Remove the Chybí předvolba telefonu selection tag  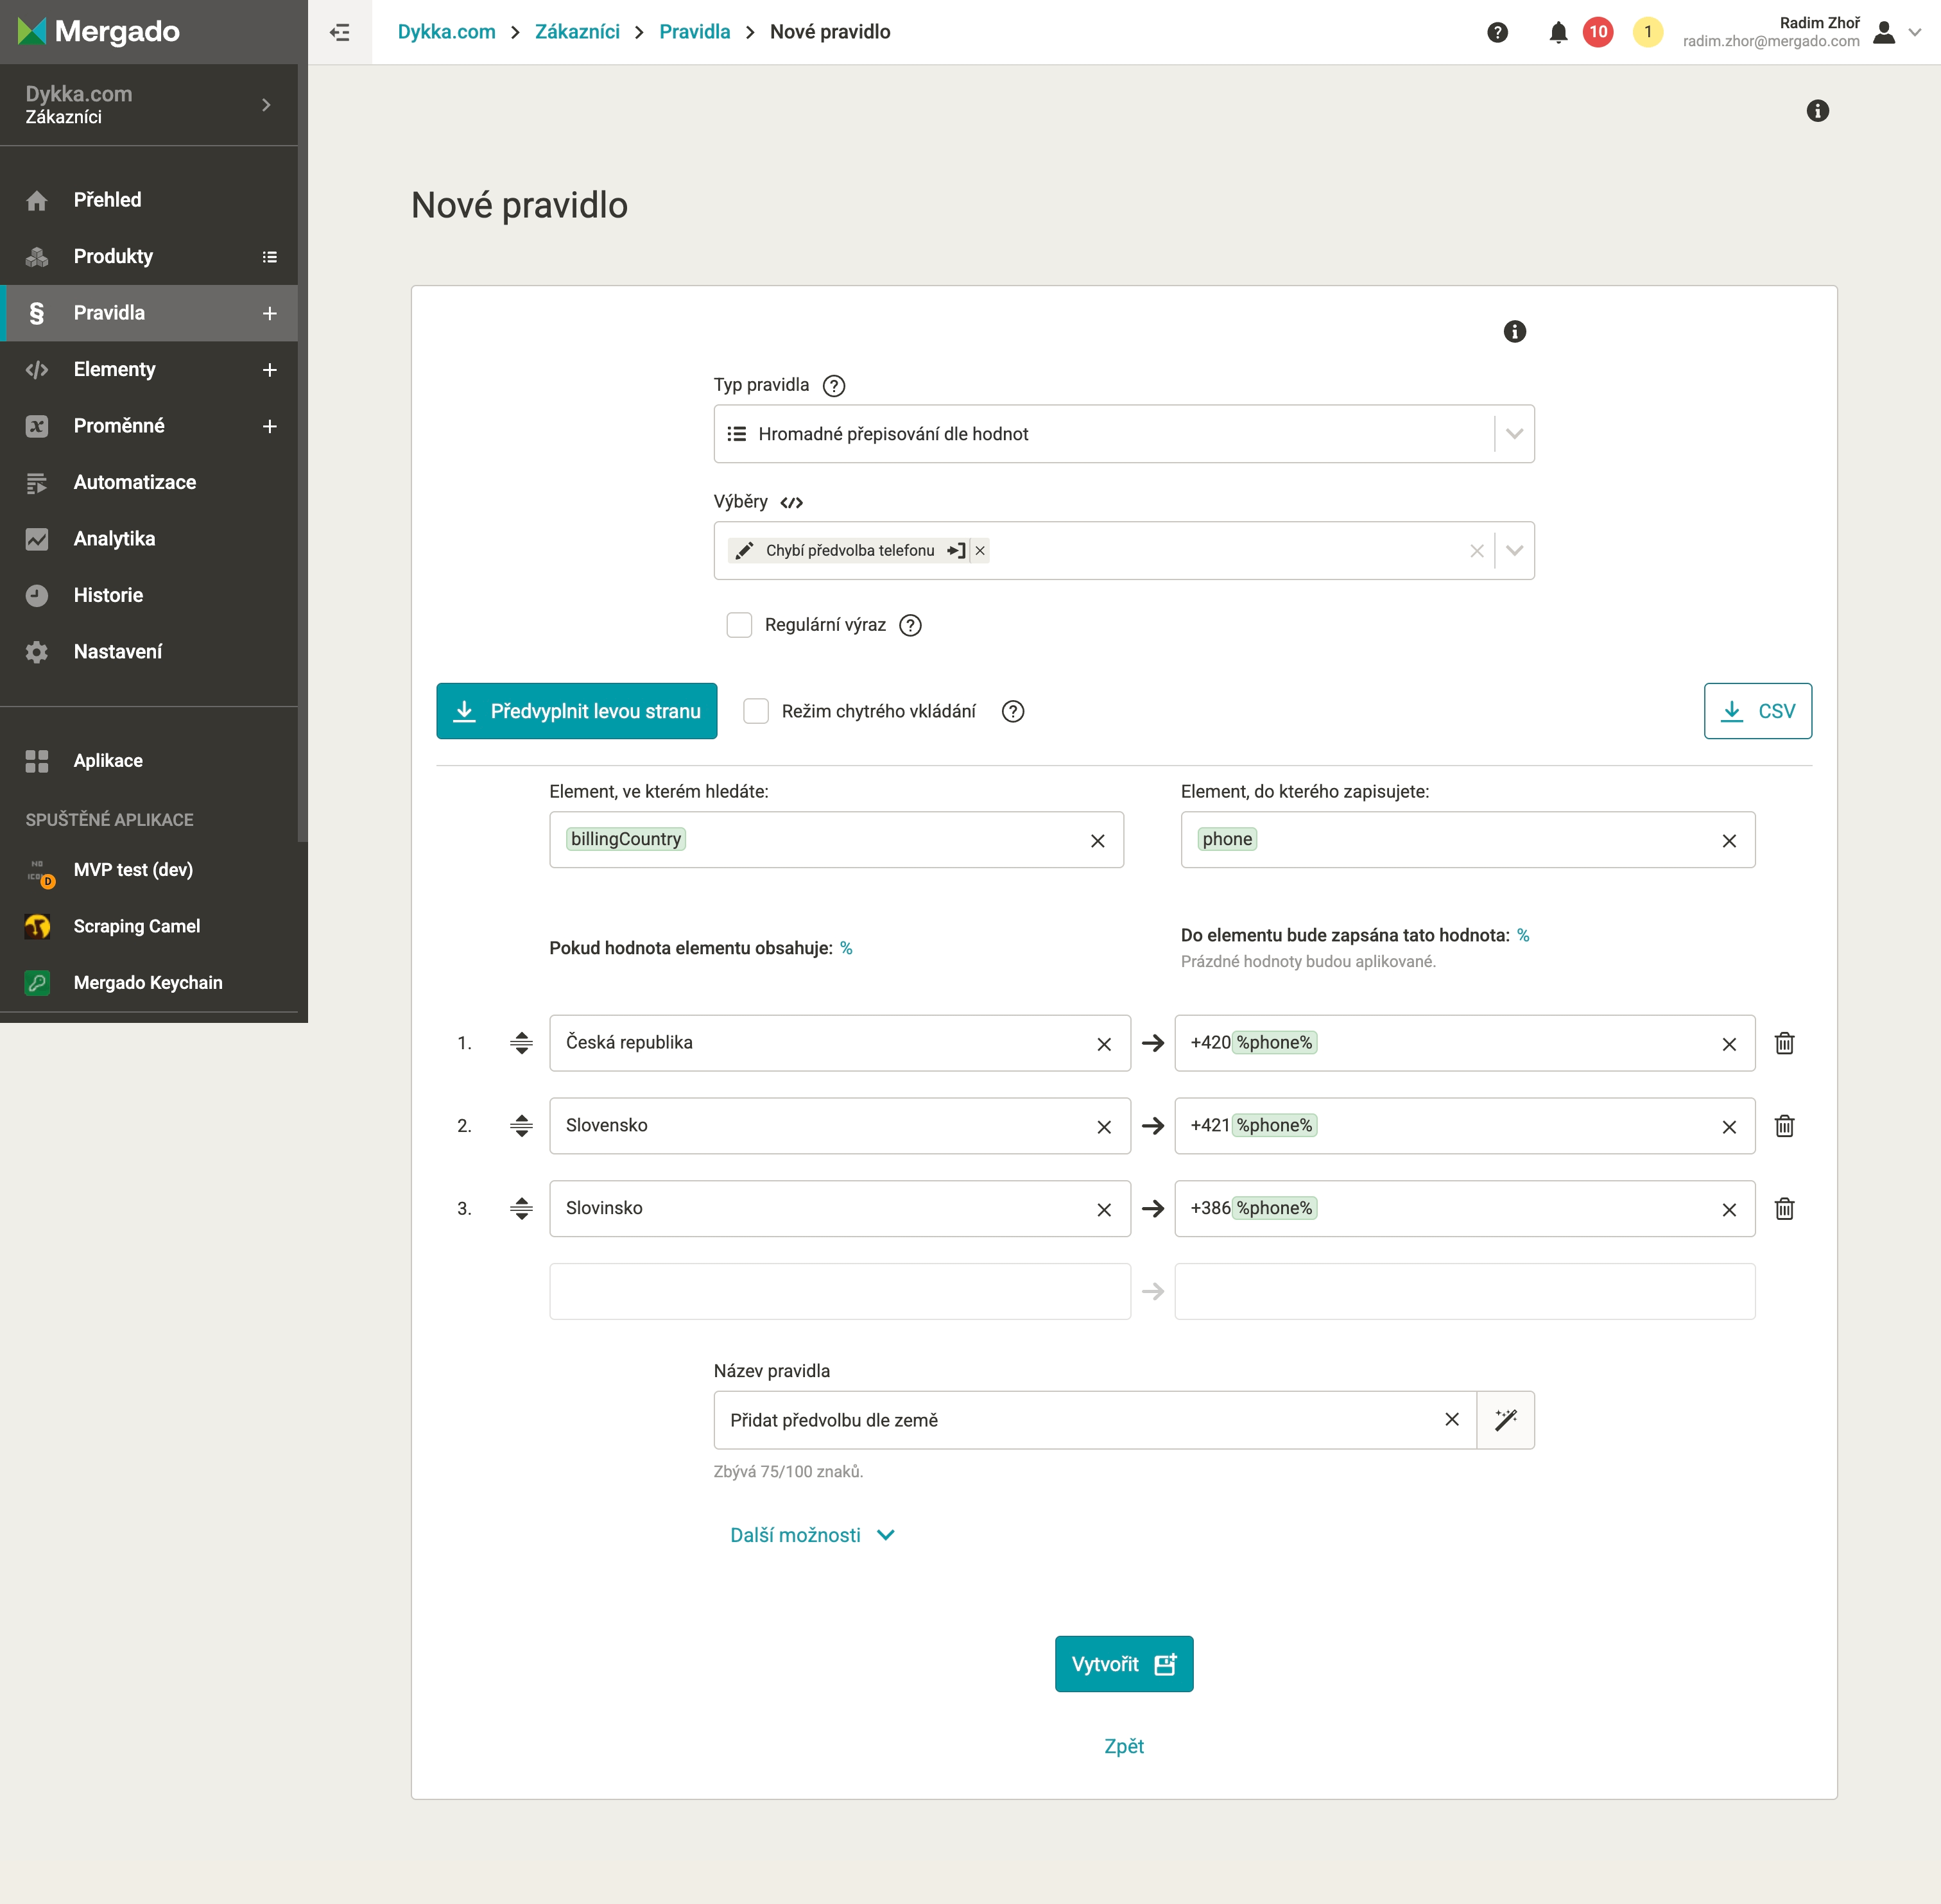pos(980,551)
